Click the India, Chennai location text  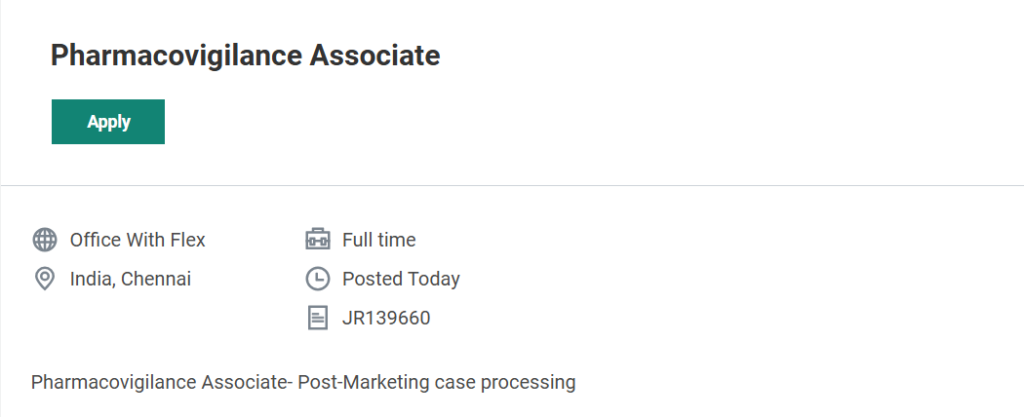130,279
